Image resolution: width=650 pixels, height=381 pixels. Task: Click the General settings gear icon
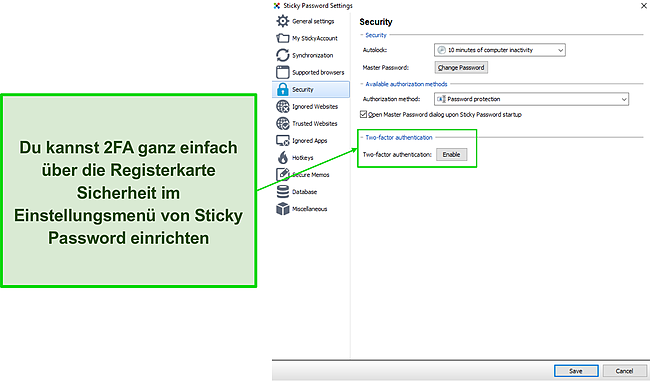[283, 21]
